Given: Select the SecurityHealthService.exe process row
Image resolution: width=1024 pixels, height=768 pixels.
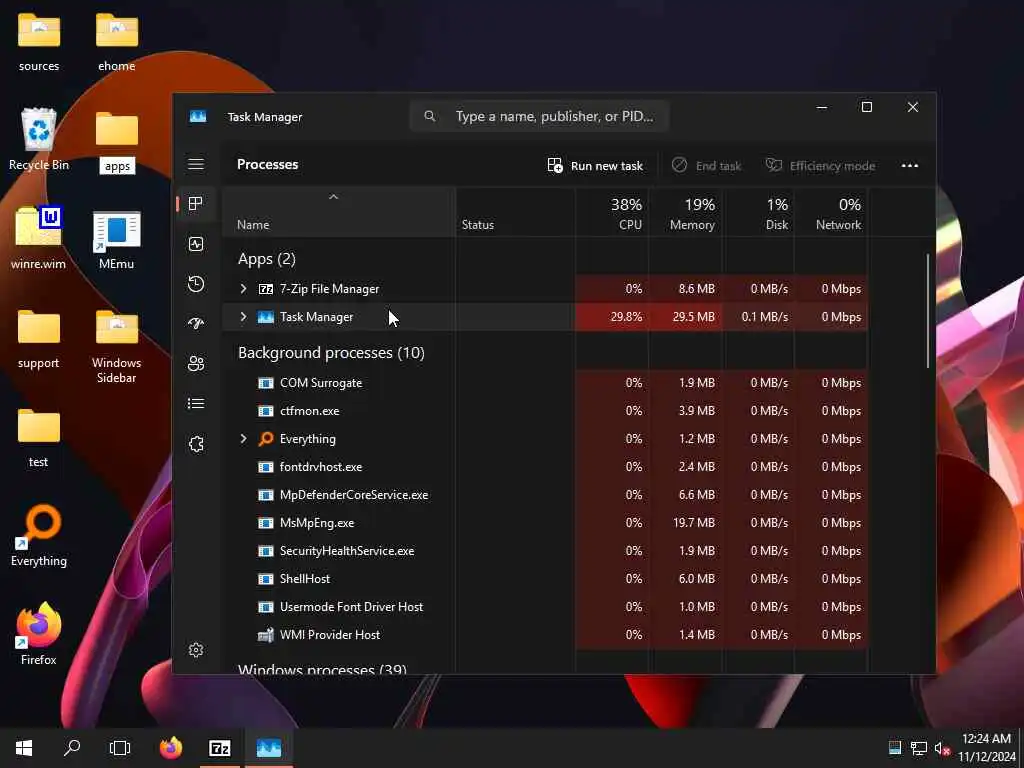Looking at the screenshot, I should pyautogui.click(x=545, y=551).
